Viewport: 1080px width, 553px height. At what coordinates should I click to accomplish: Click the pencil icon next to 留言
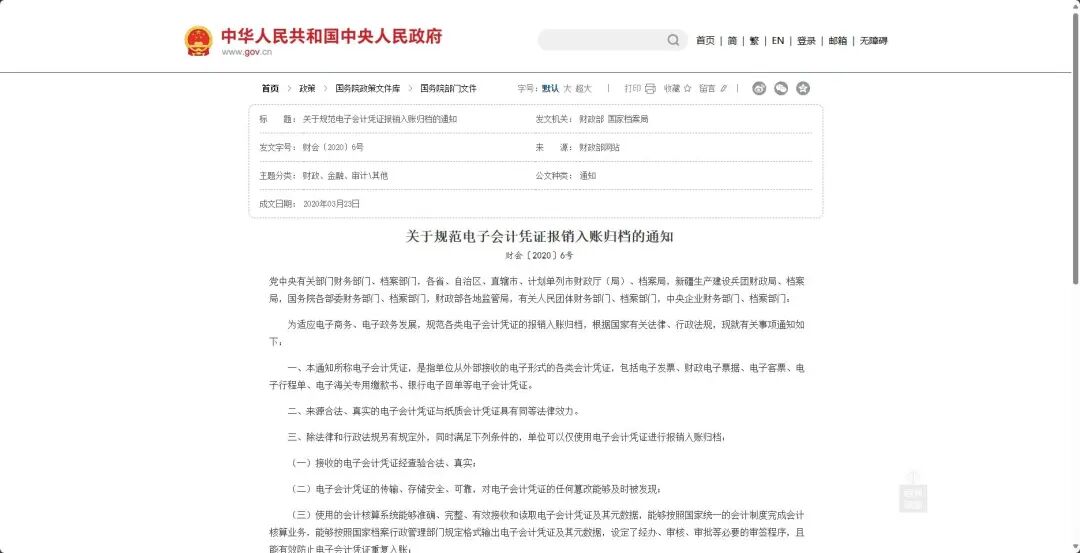(x=723, y=88)
